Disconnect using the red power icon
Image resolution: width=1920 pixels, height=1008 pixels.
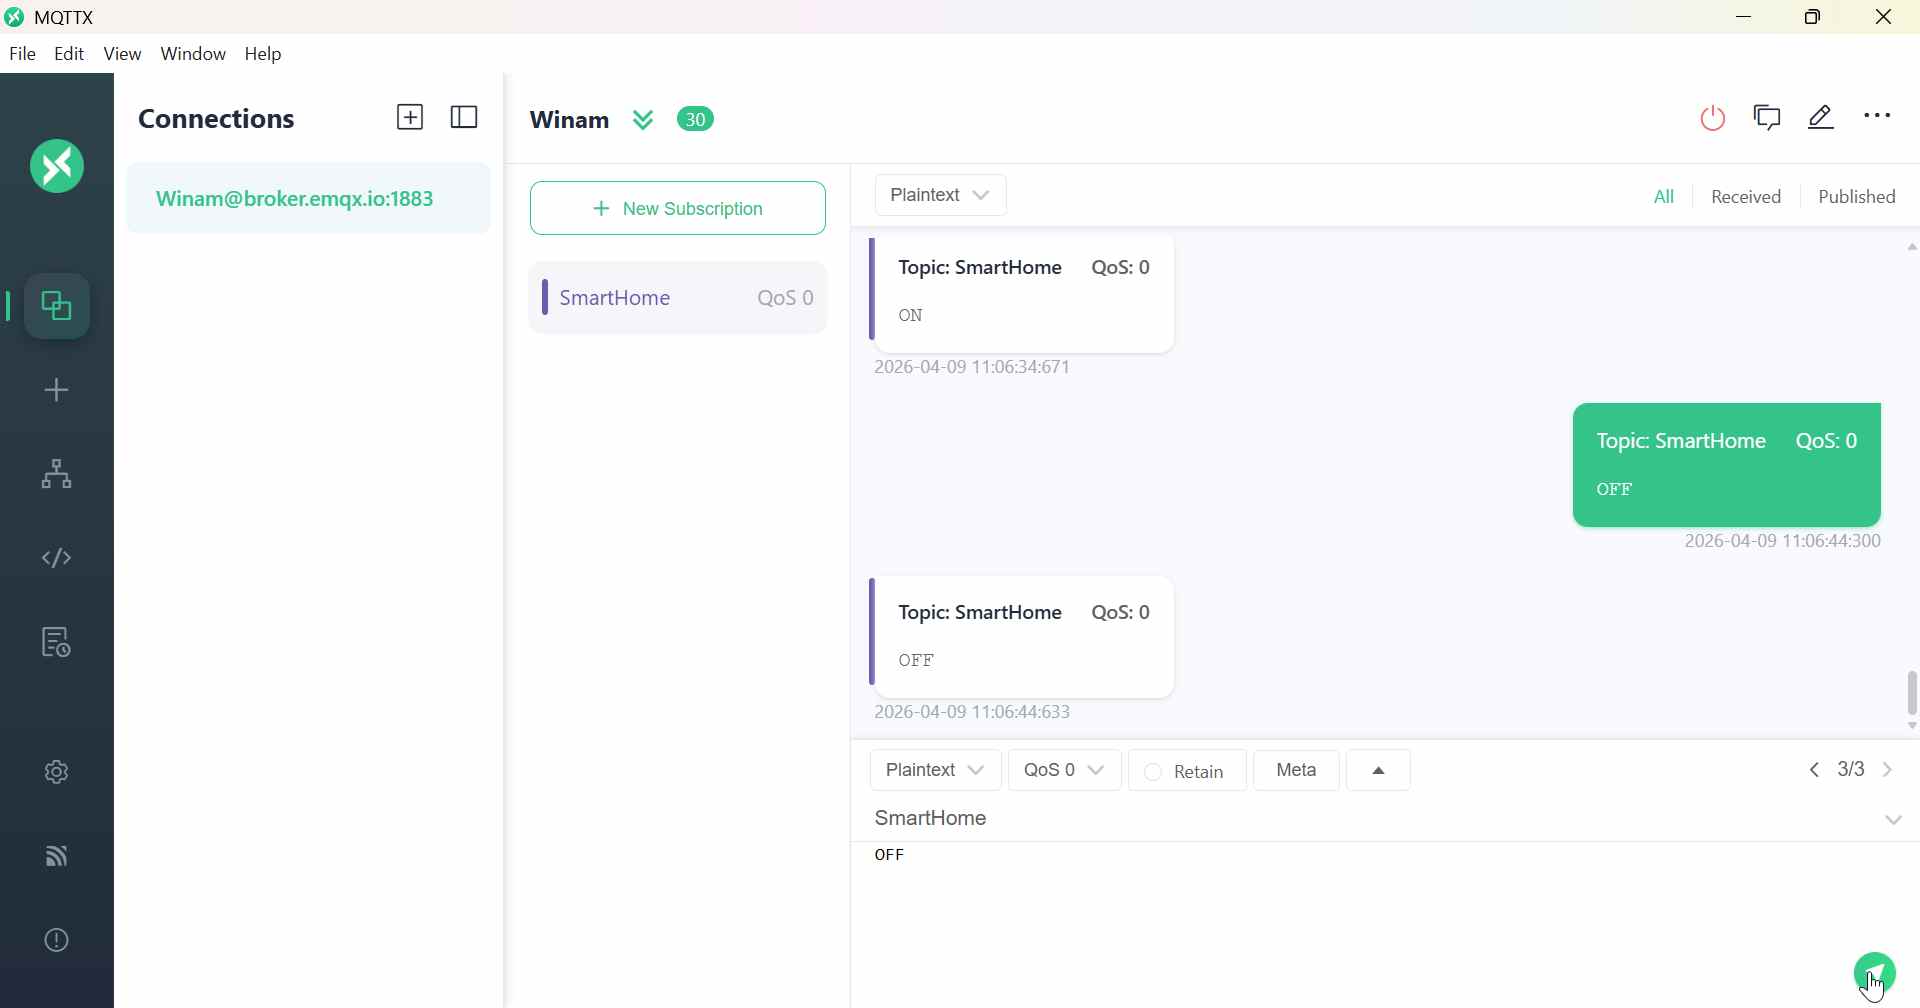[x=1714, y=118]
